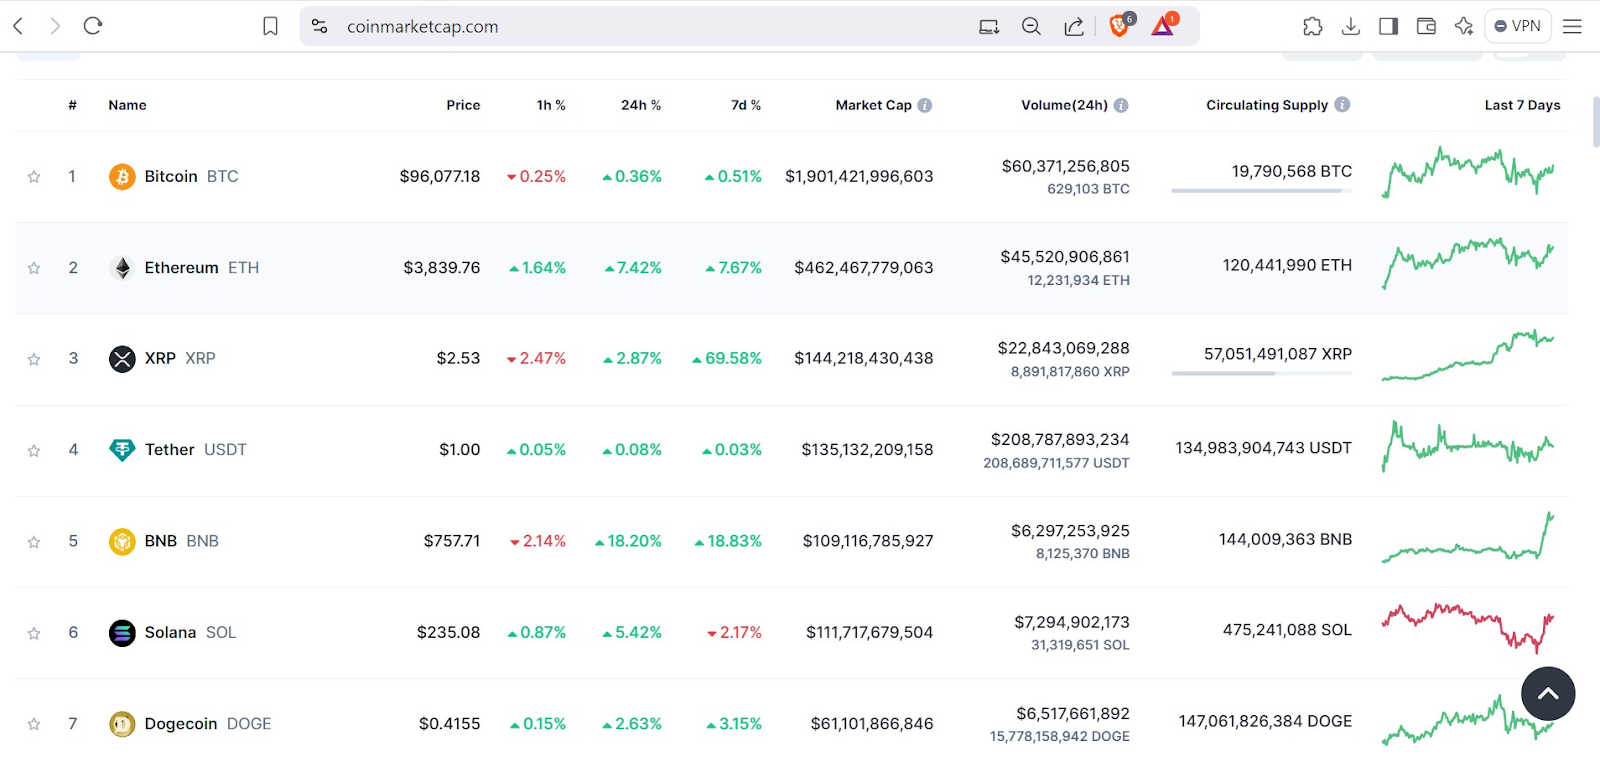Click the Bitcoin logo icon
The width and height of the screenshot is (1600, 767).
[x=122, y=177]
